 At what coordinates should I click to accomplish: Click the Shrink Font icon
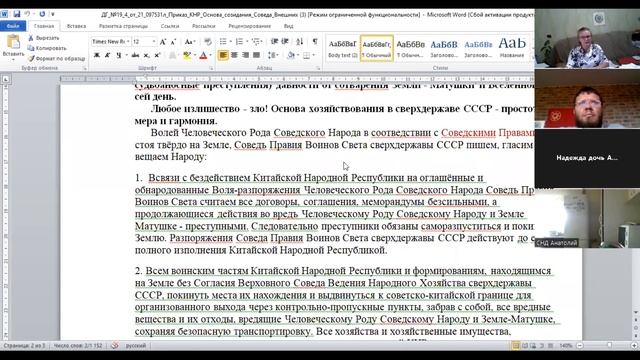(173, 42)
